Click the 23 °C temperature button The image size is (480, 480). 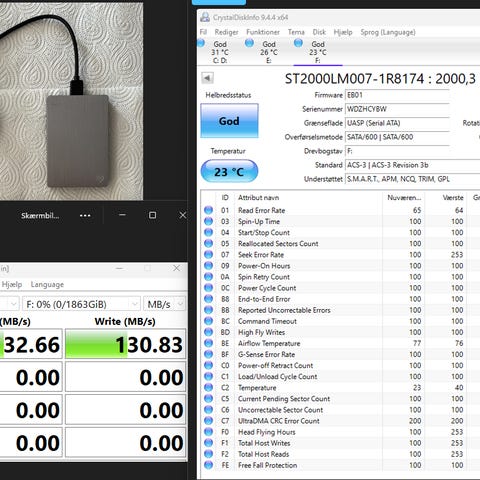tap(229, 172)
